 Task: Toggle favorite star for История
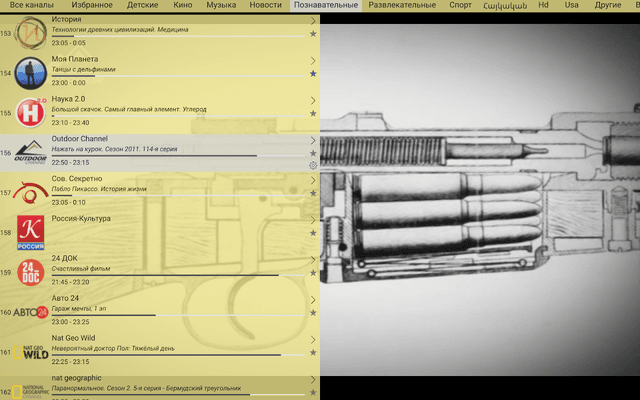point(313,33)
